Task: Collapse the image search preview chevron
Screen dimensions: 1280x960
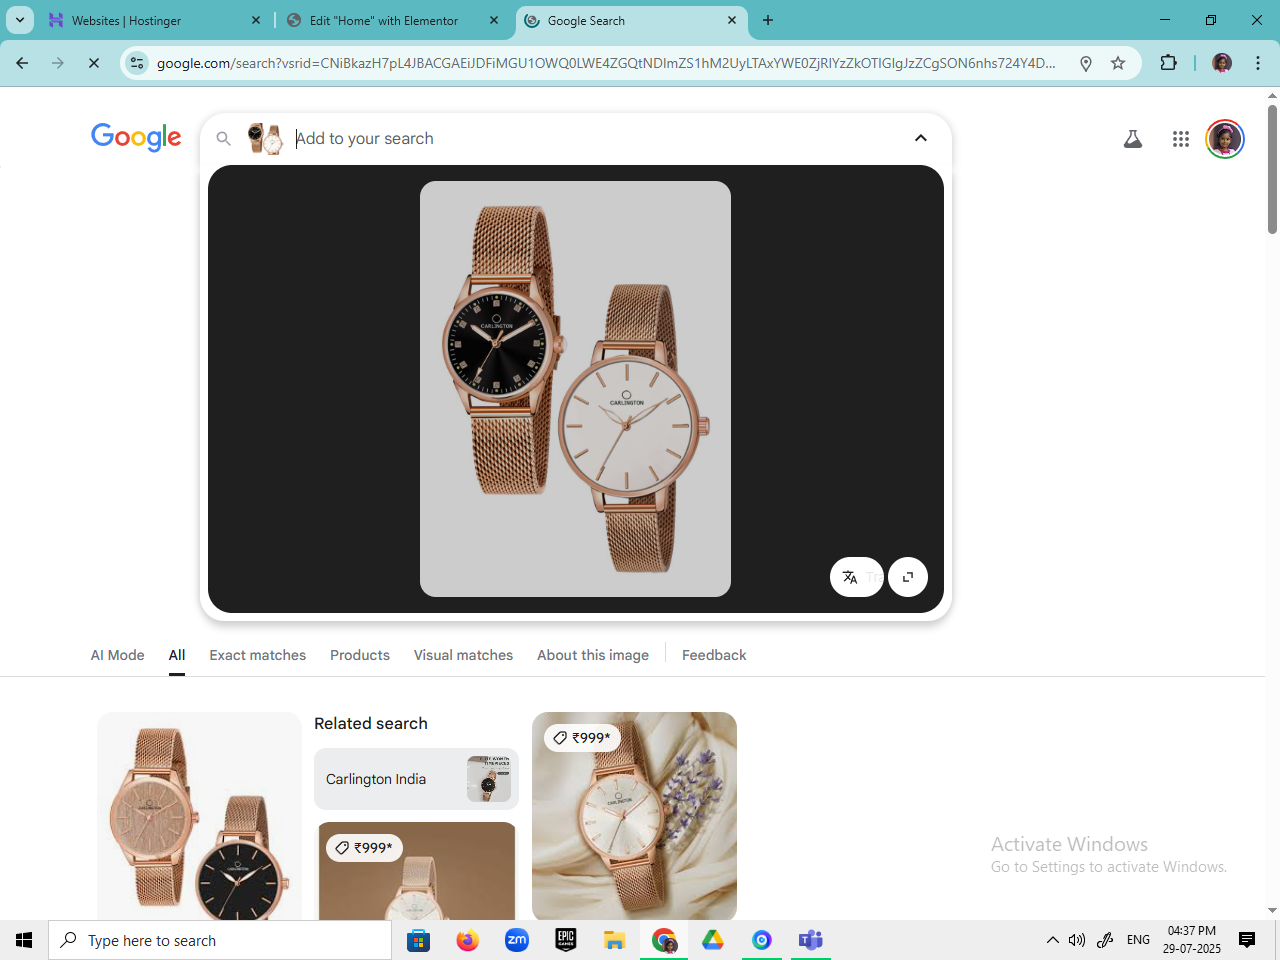Action: (920, 138)
